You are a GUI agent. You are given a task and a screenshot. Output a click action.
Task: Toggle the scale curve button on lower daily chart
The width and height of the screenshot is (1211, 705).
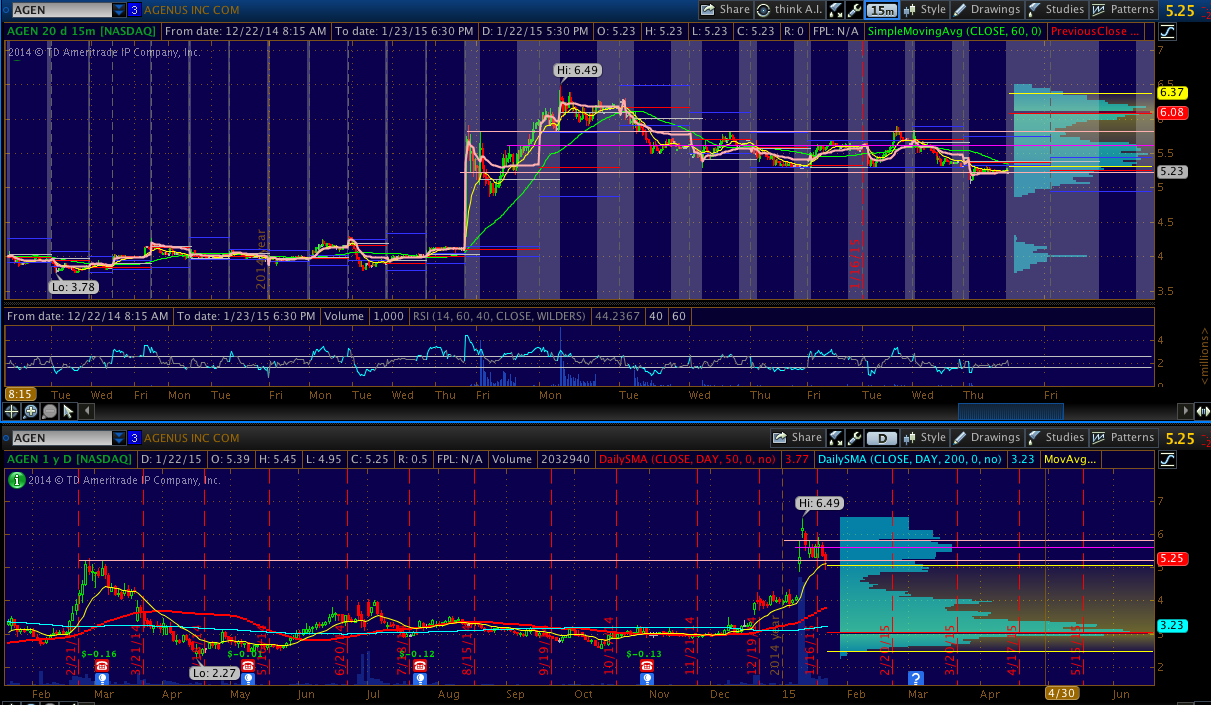click(x=1167, y=459)
